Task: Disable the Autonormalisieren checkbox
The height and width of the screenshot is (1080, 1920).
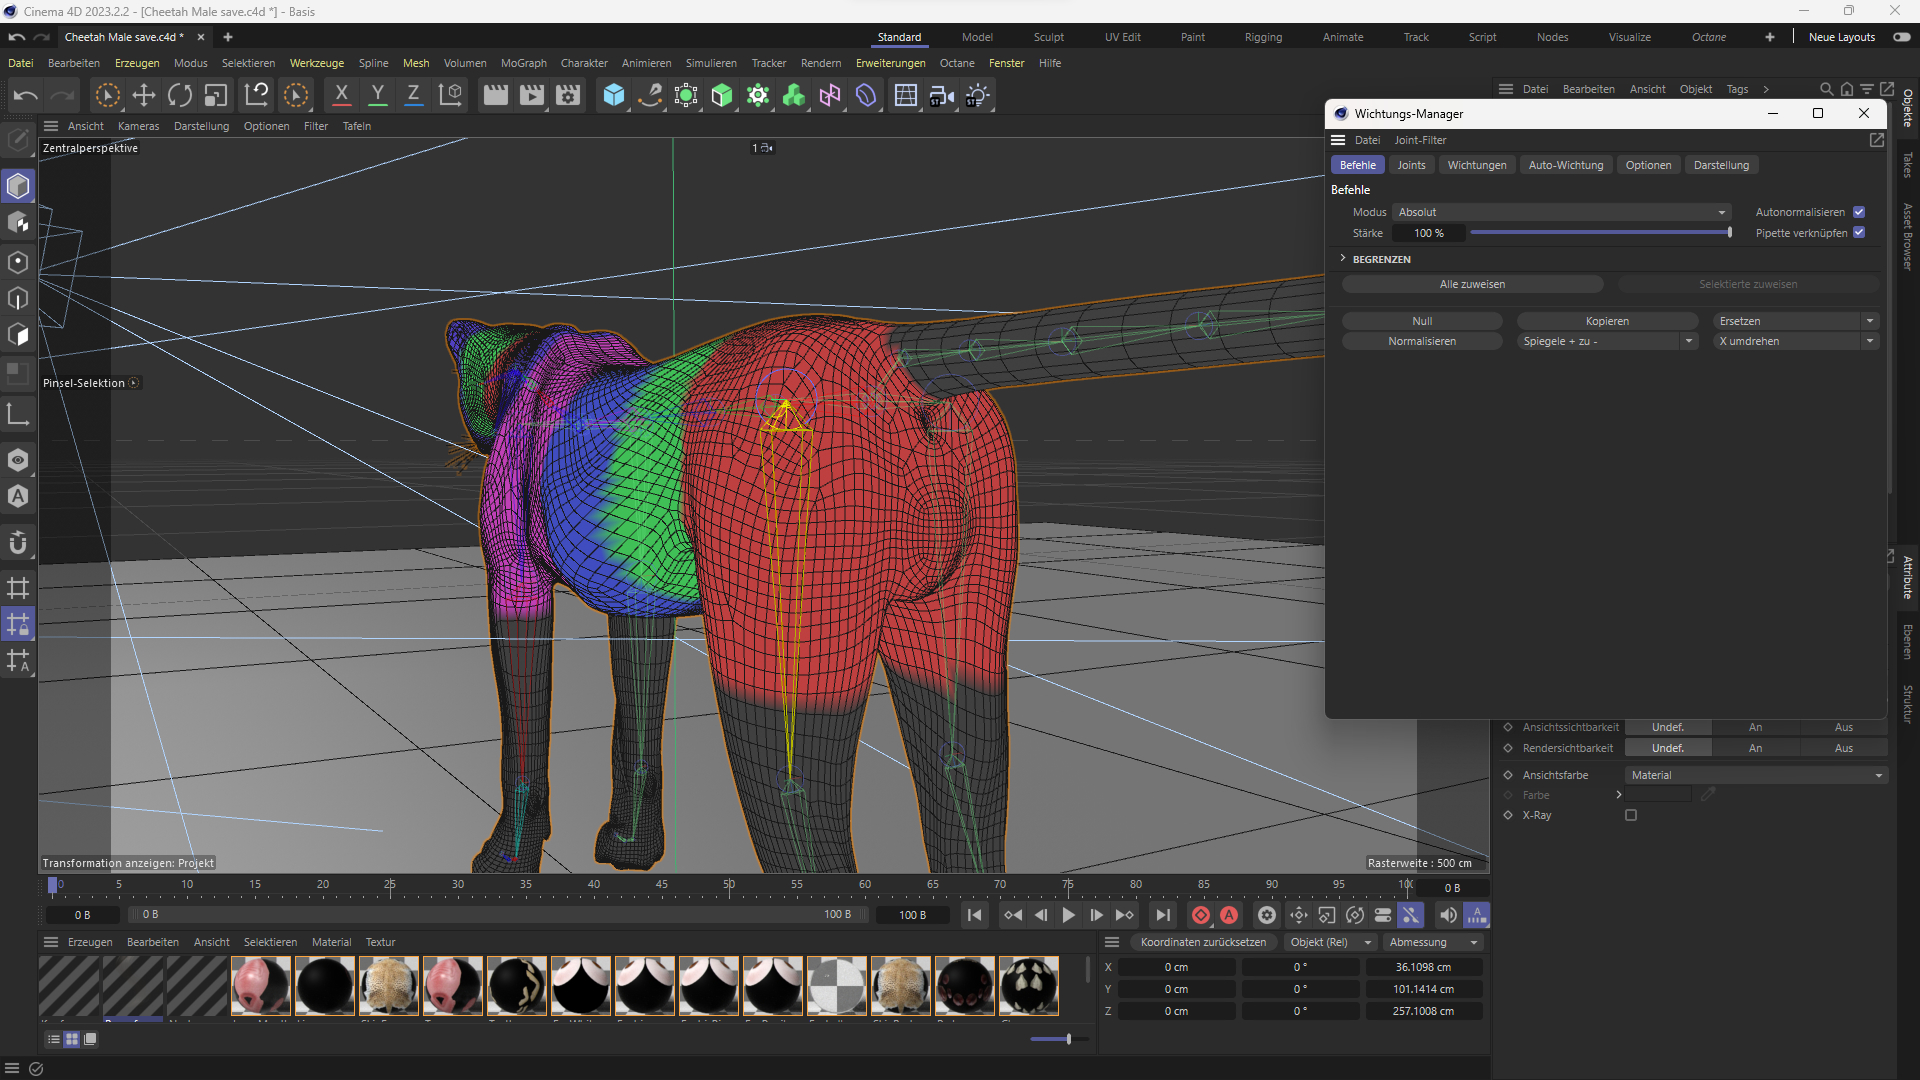Action: [x=1859, y=212]
